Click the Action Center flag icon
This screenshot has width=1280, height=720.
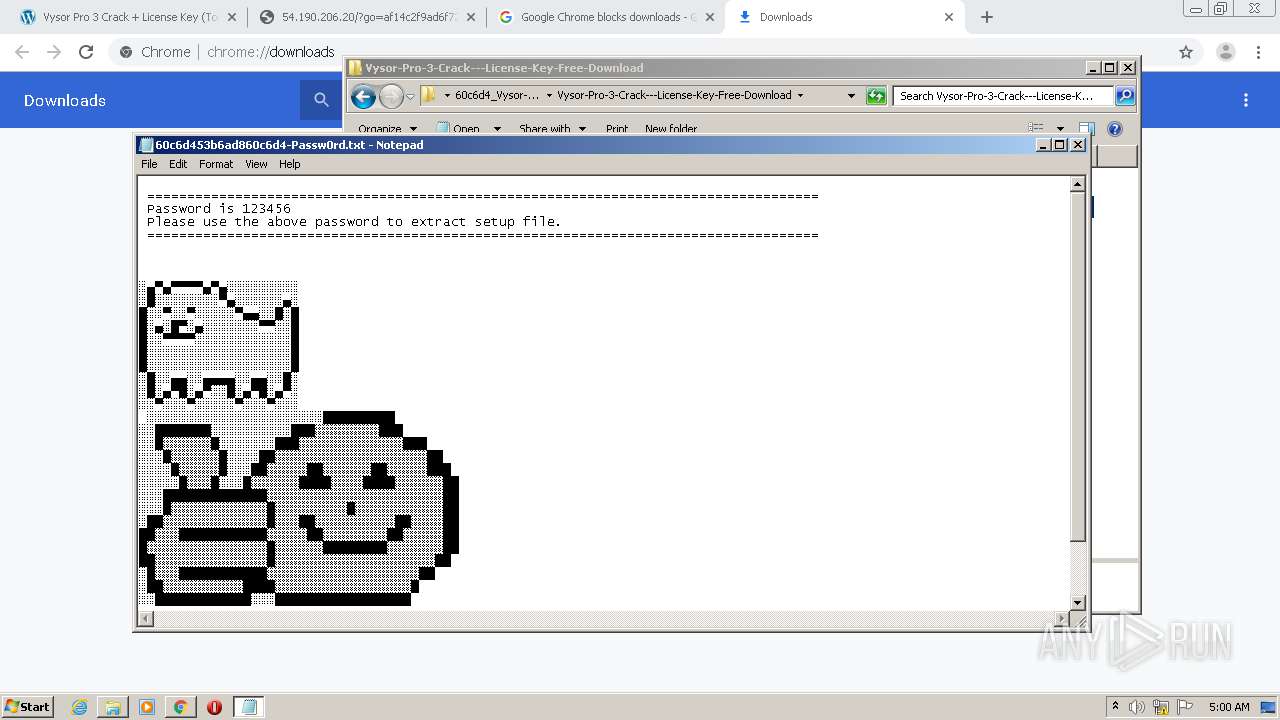[x=1185, y=707]
